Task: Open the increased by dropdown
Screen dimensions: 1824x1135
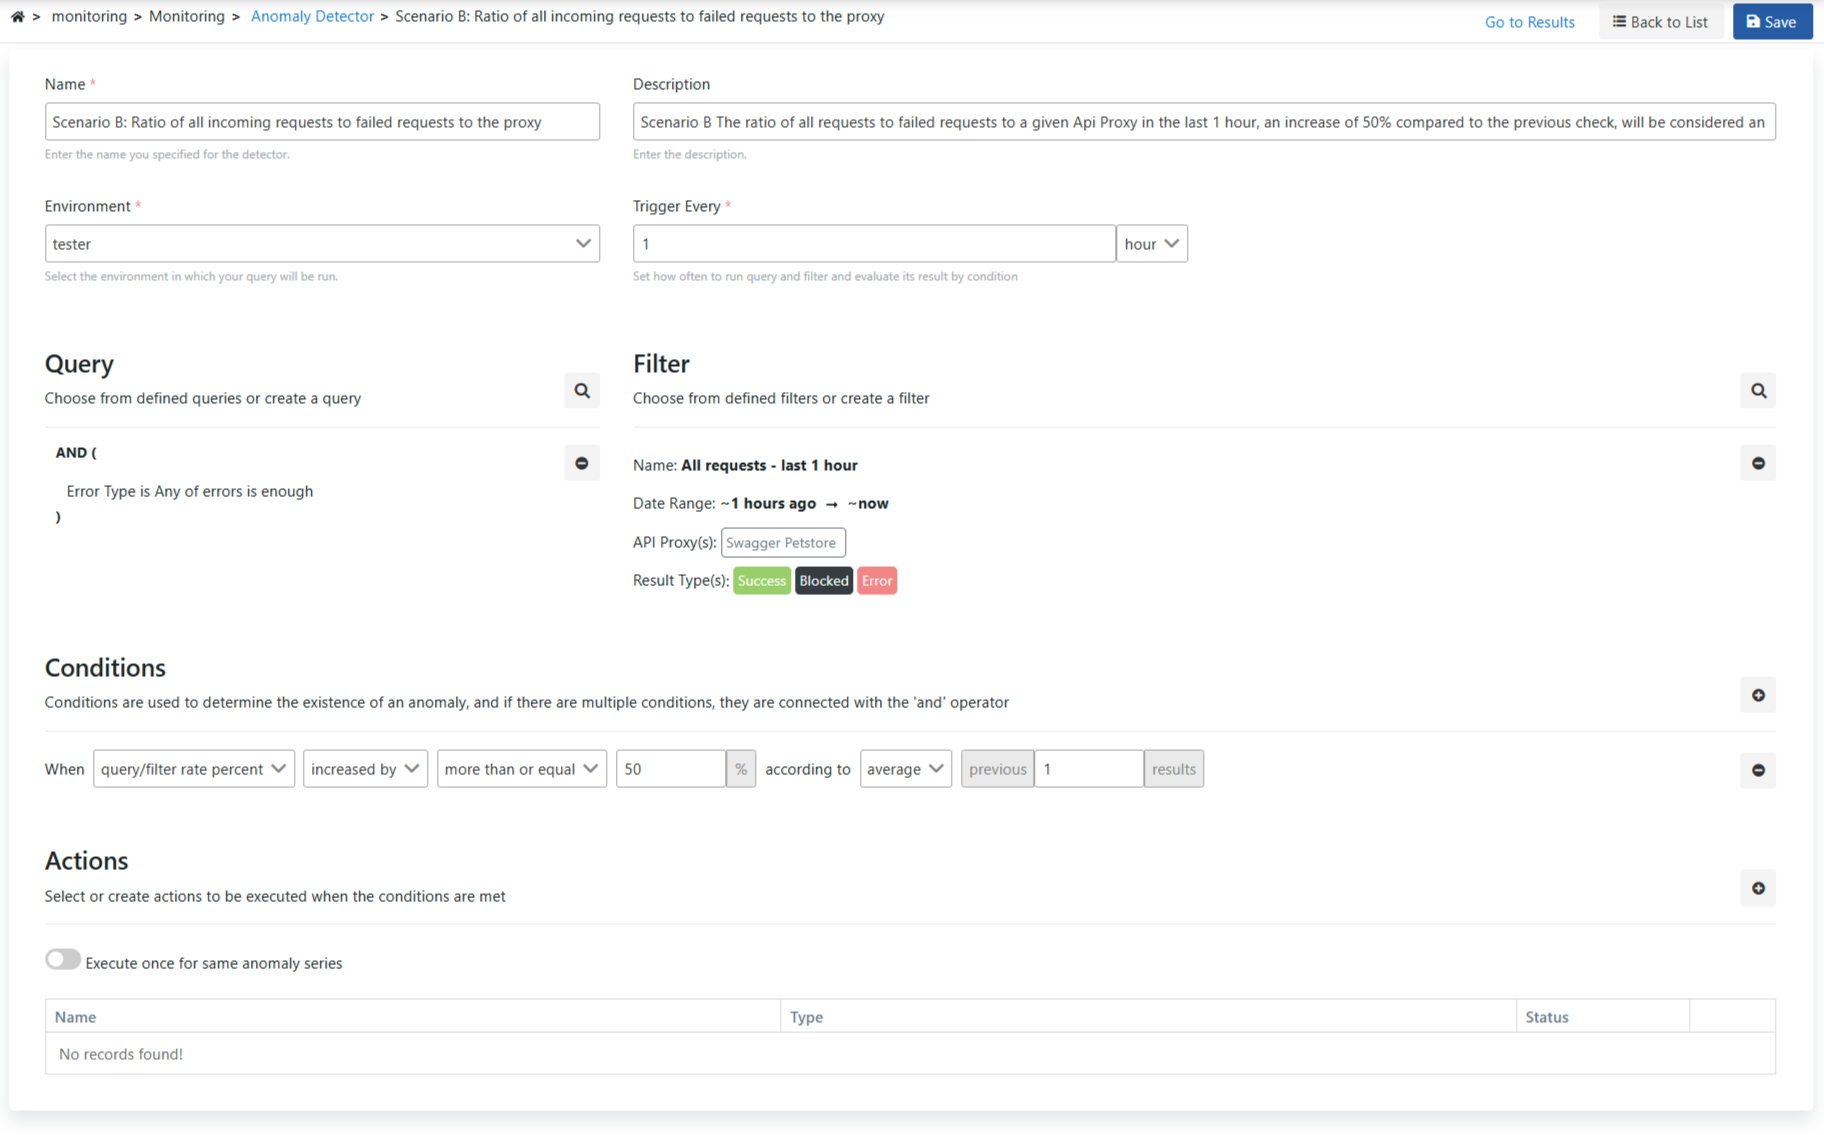Action: pos(365,769)
